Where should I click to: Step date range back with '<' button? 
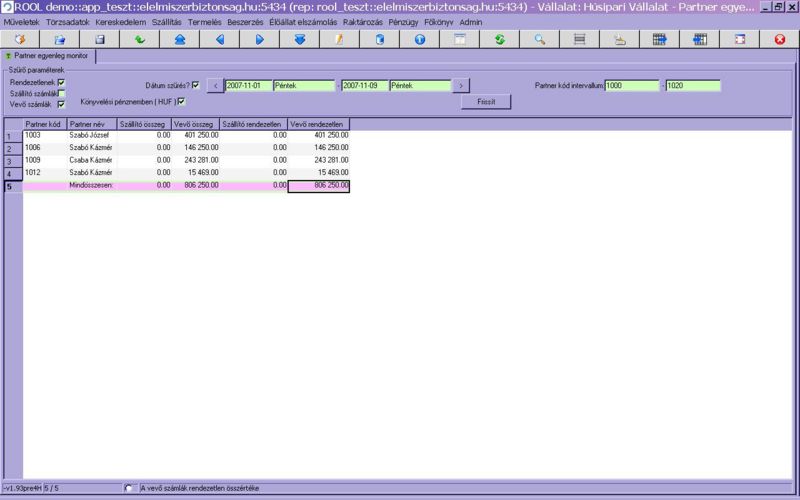pos(214,86)
